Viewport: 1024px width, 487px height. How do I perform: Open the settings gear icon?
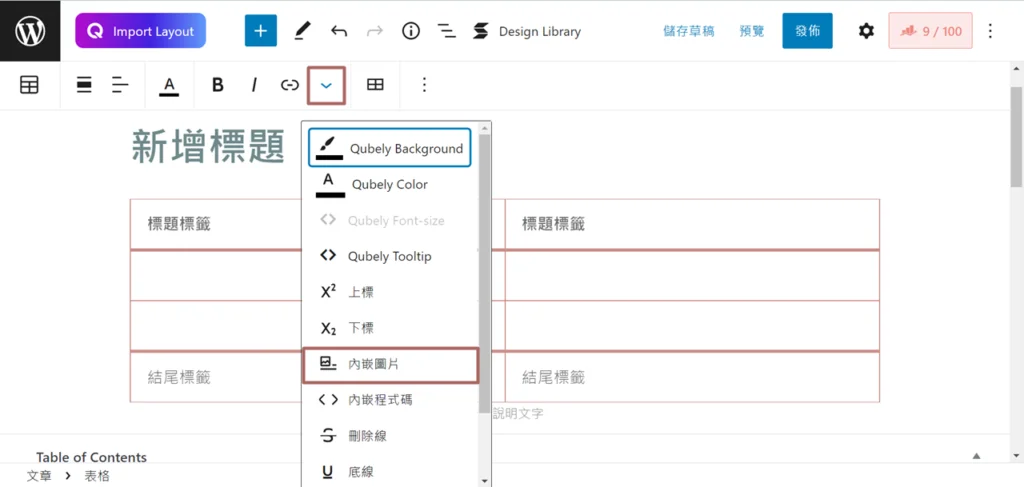[x=866, y=31]
